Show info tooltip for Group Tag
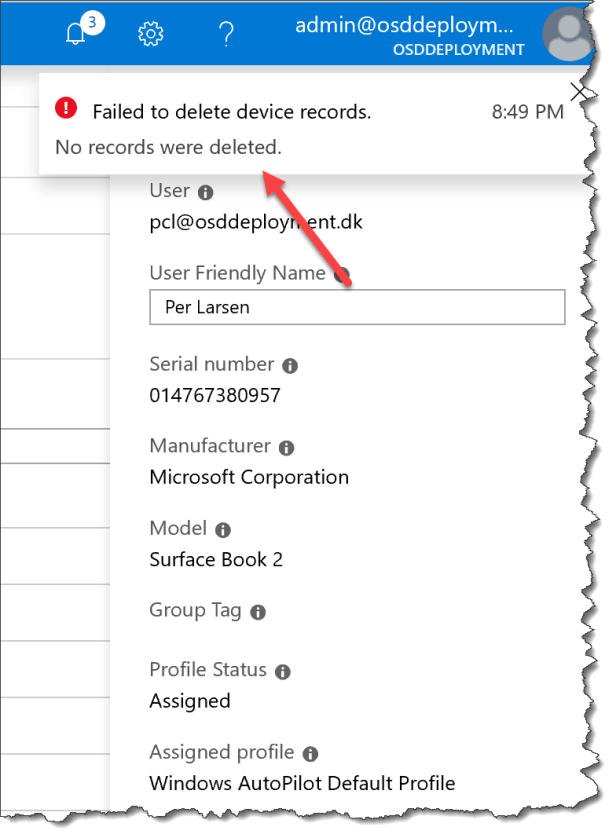This screenshot has height=838, width=616. 257,612
